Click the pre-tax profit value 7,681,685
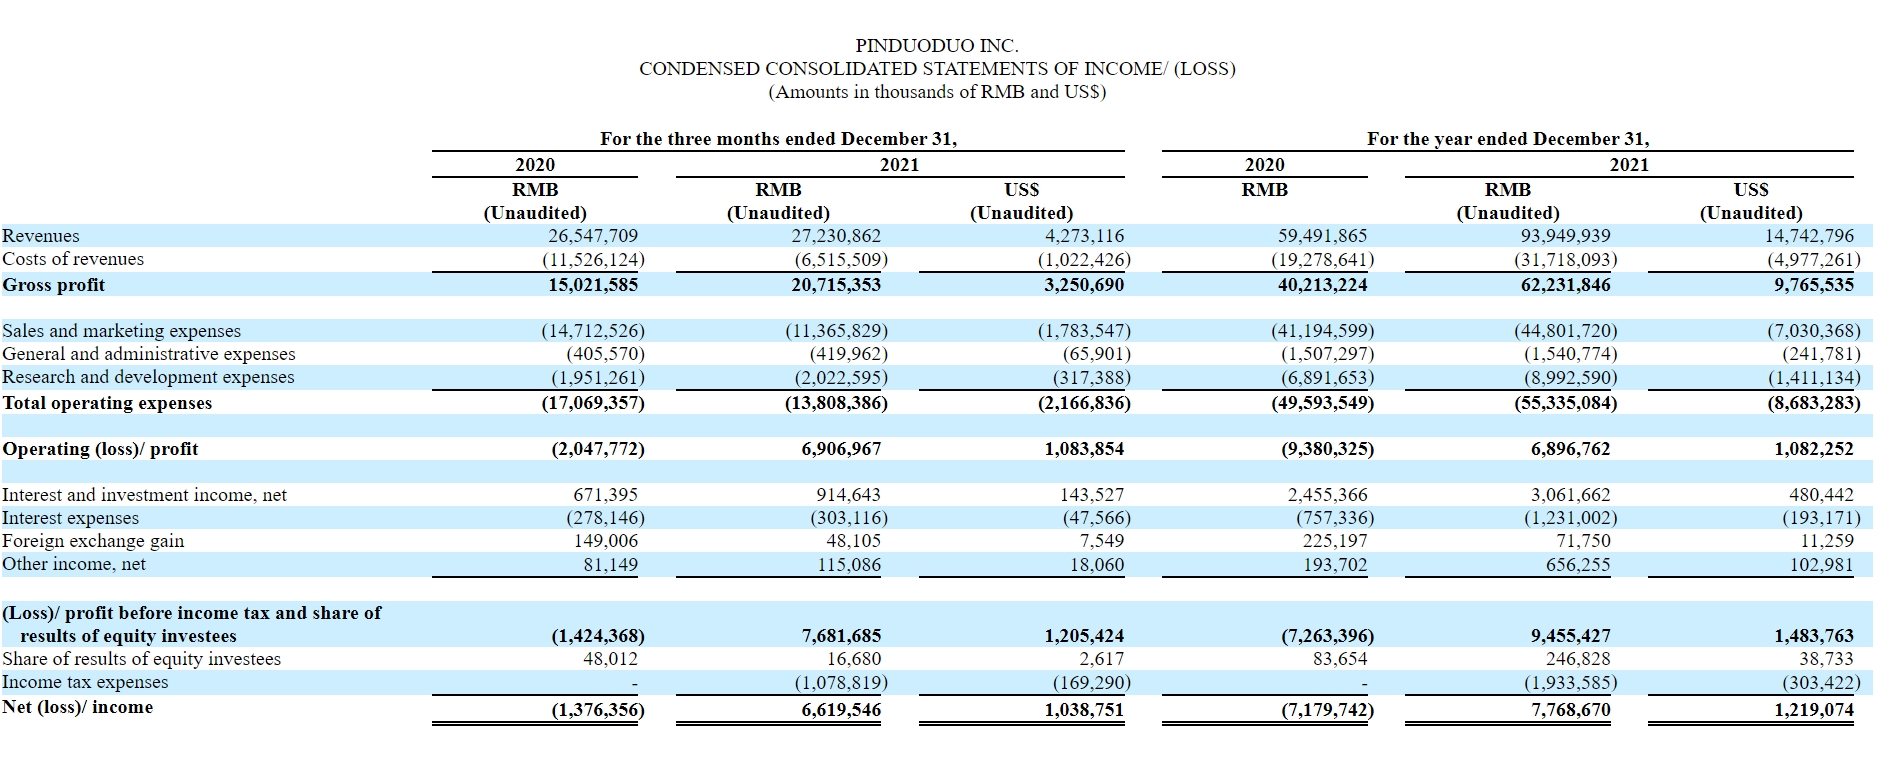This screenshot has height=760, width=1879. tap(841, 636)
